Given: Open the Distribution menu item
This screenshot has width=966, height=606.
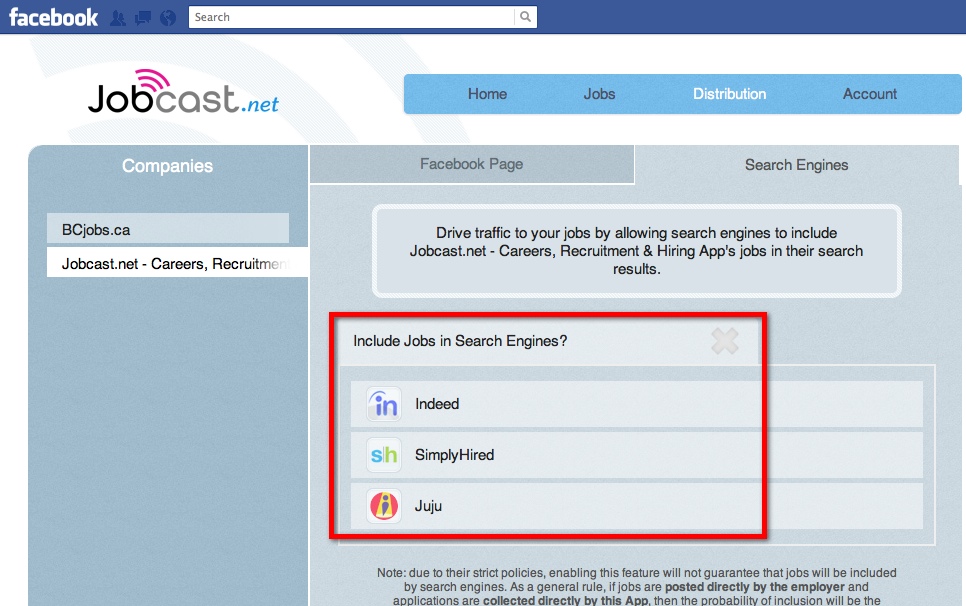Looking at the screenshot, I should (x=729, y=94).
